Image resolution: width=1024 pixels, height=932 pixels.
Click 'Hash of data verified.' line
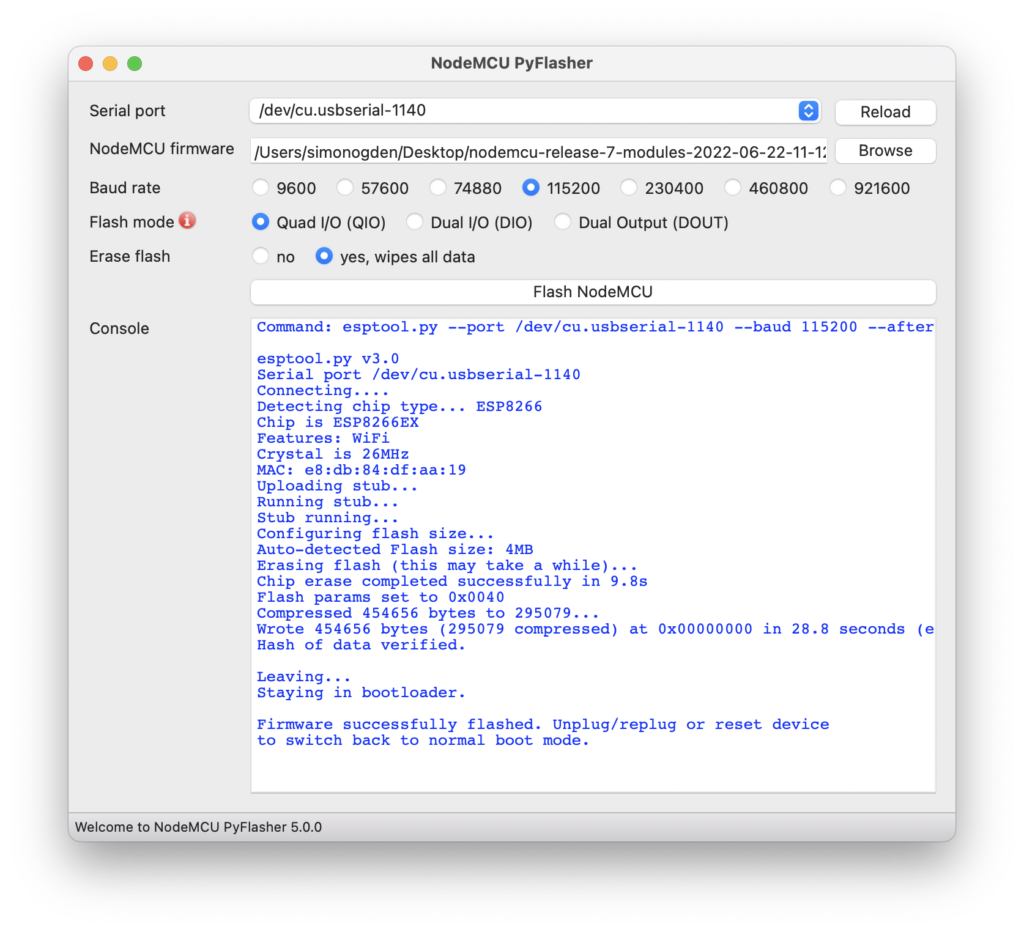[361, 645]
